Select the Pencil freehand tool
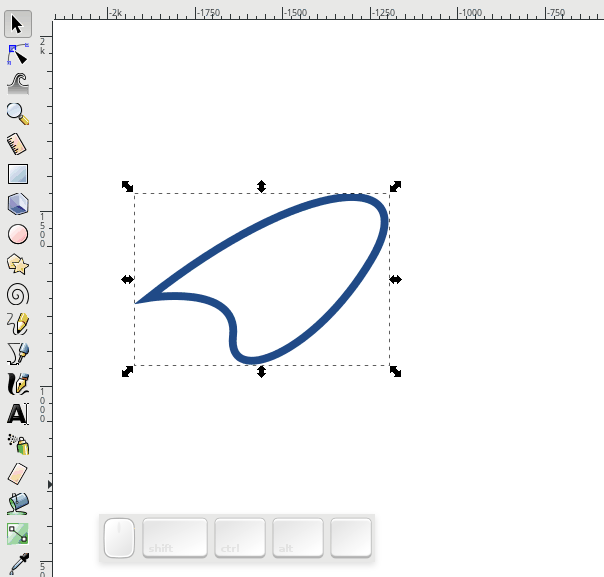This screenshot has height=577, width=604. [x=18, y=324]
